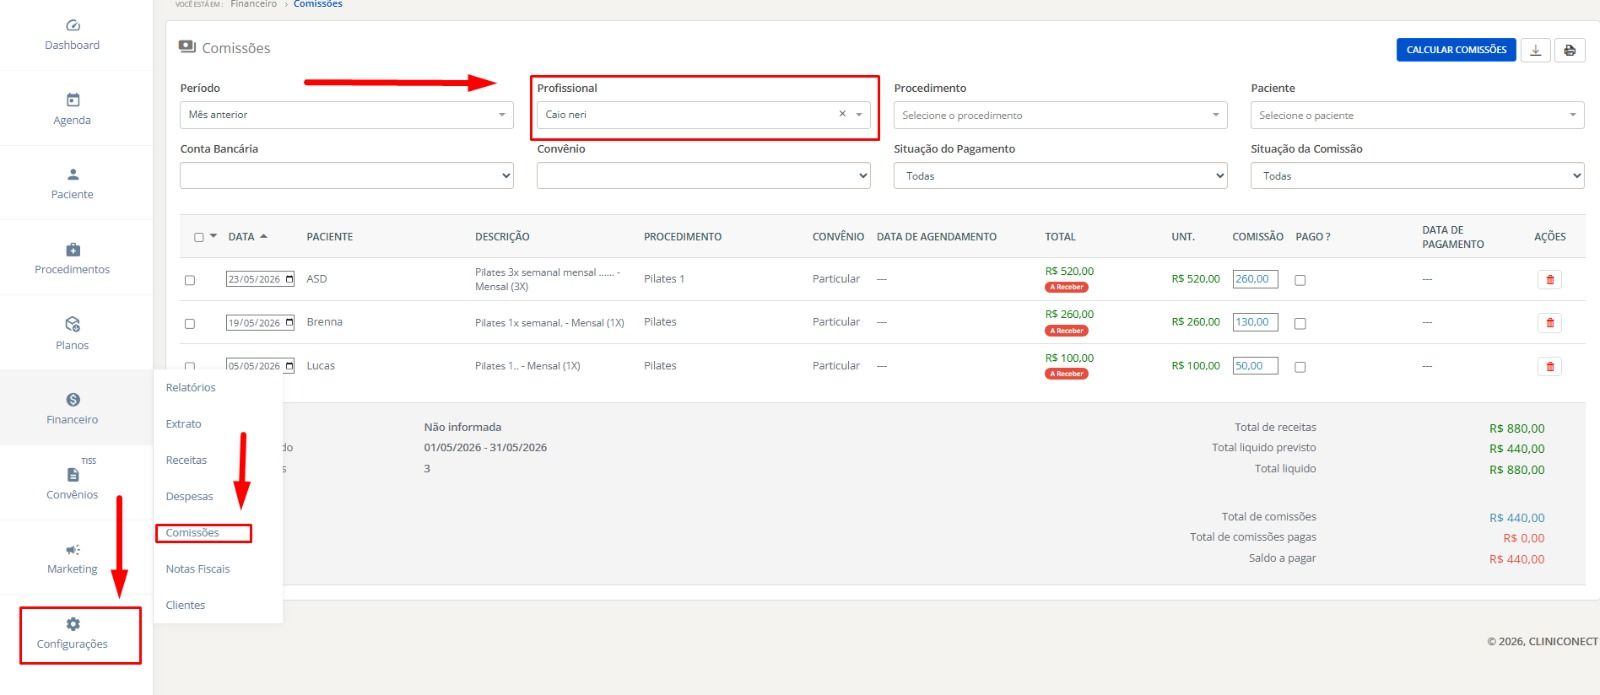Open the Financeiro dollar icon
The width and height of the screenshot is (1600, 695).
point(73,400)
